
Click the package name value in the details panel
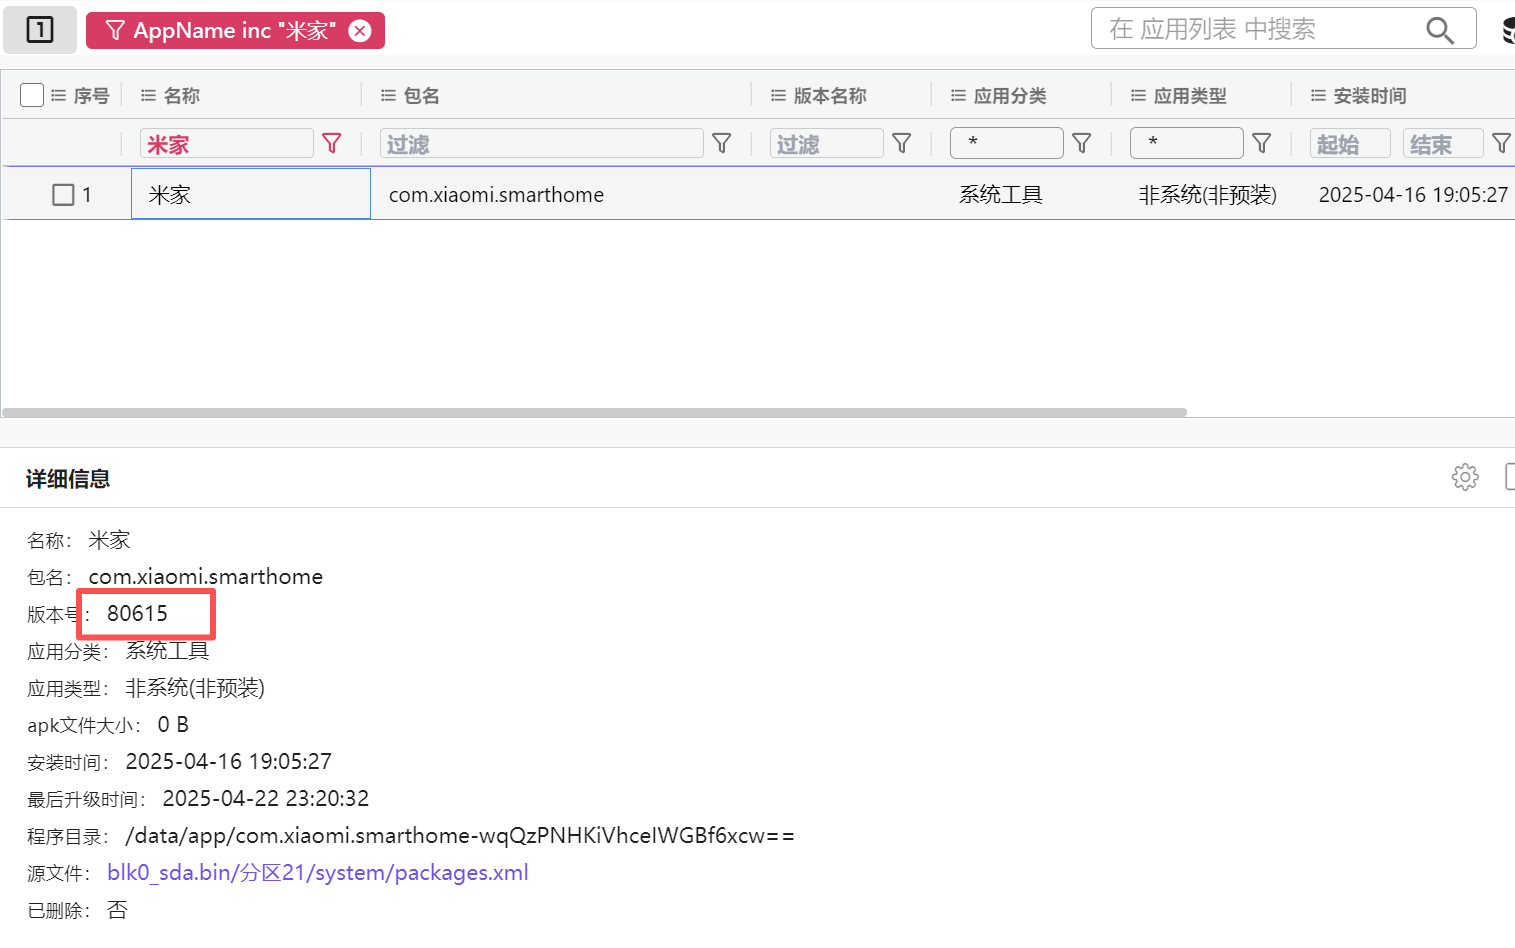(x=206, y=577)
